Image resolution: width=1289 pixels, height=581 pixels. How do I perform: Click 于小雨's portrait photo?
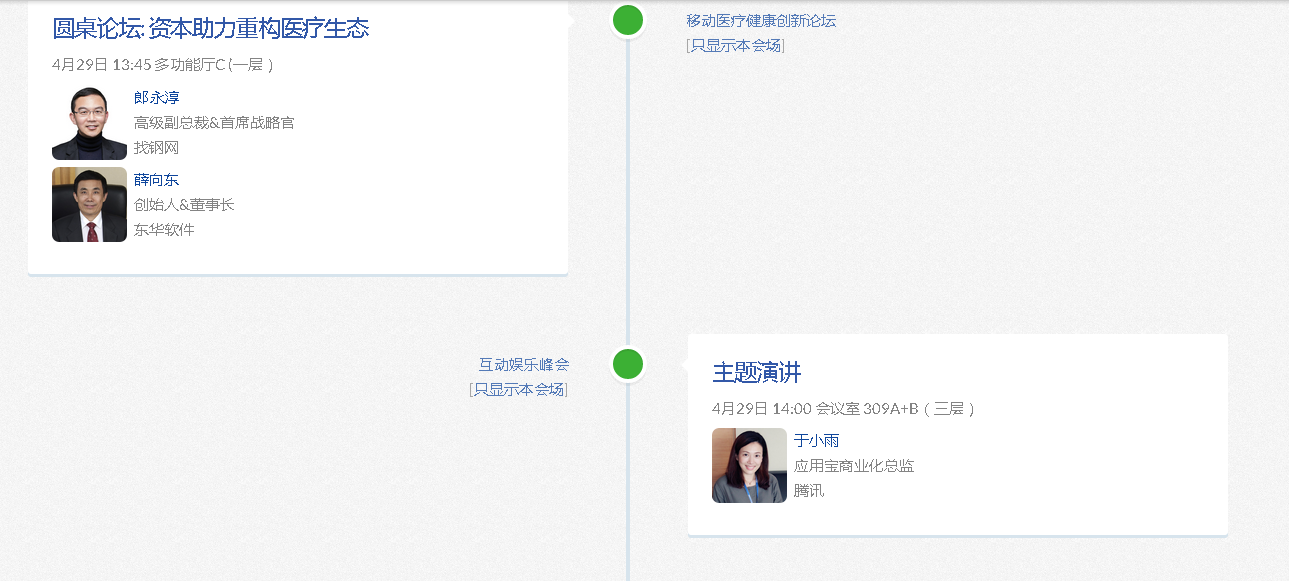tap(749, 465)
